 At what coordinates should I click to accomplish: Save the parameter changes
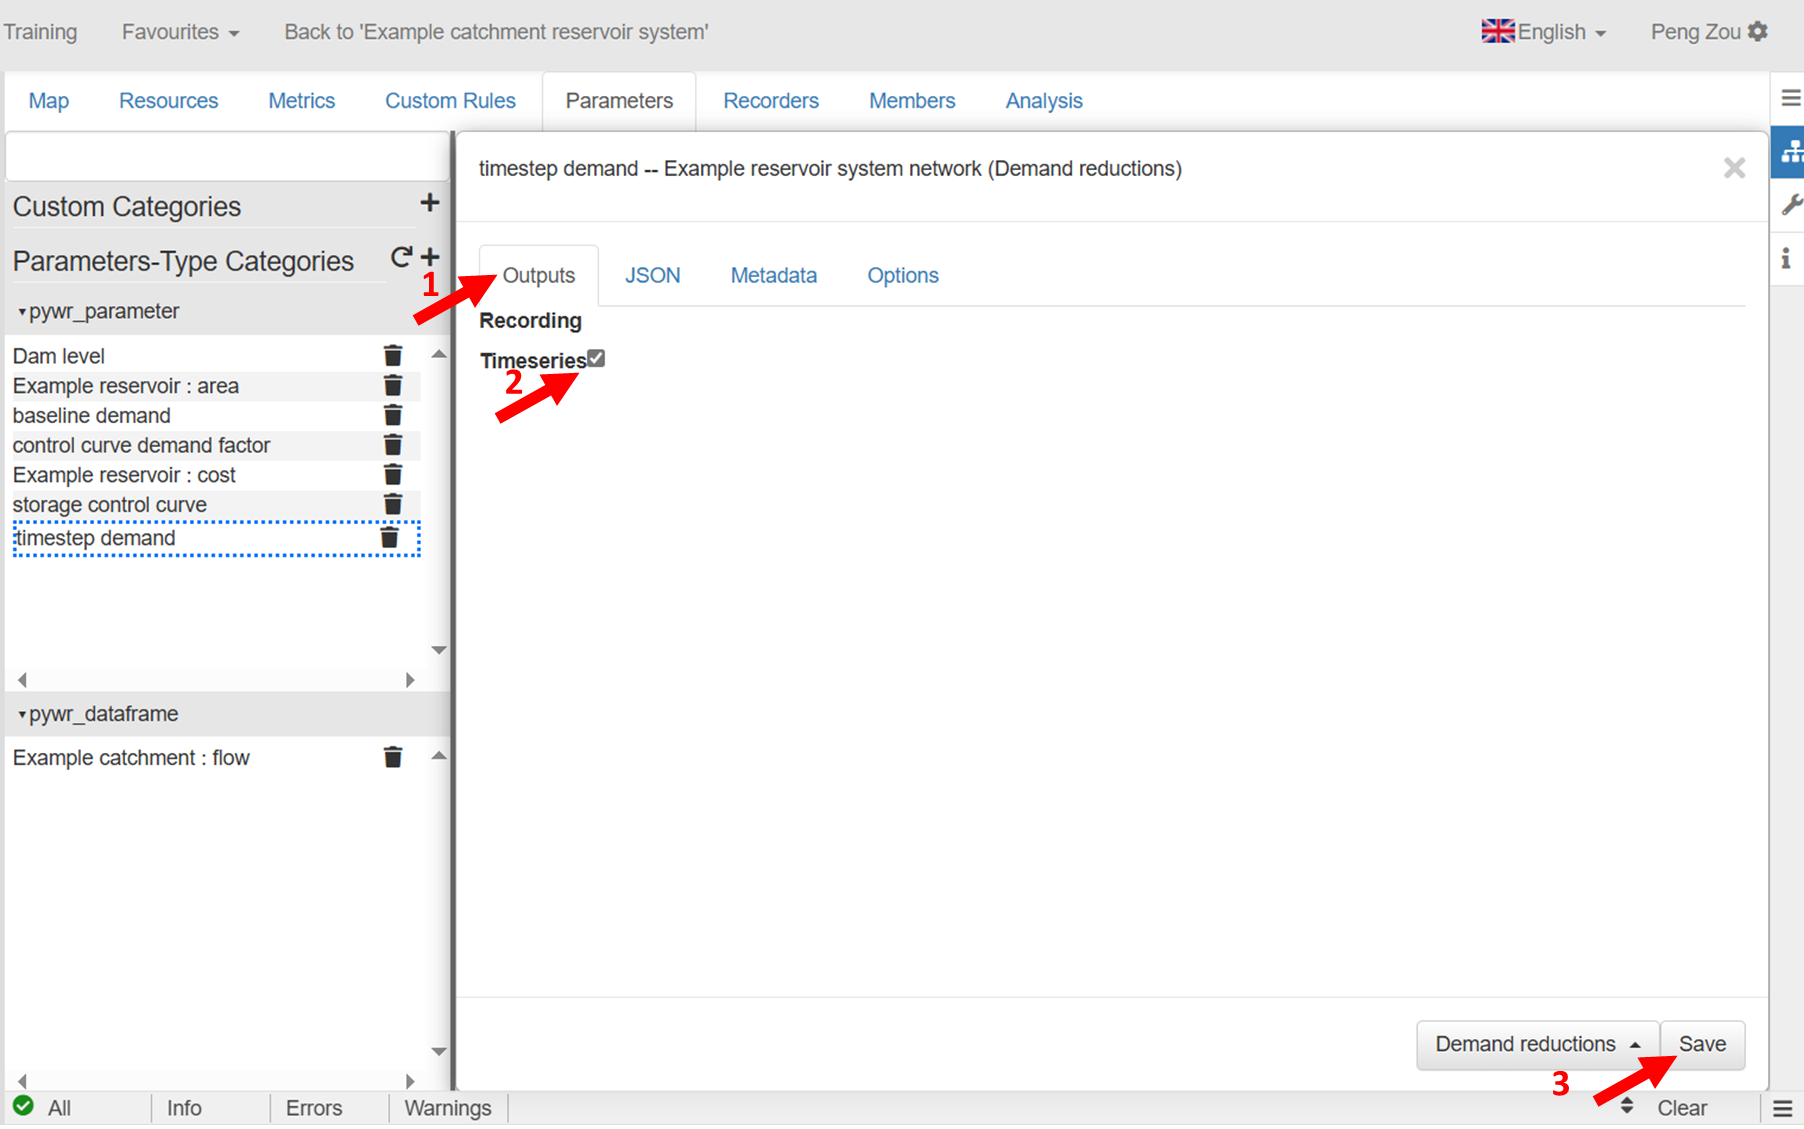coord(1702,1044)
